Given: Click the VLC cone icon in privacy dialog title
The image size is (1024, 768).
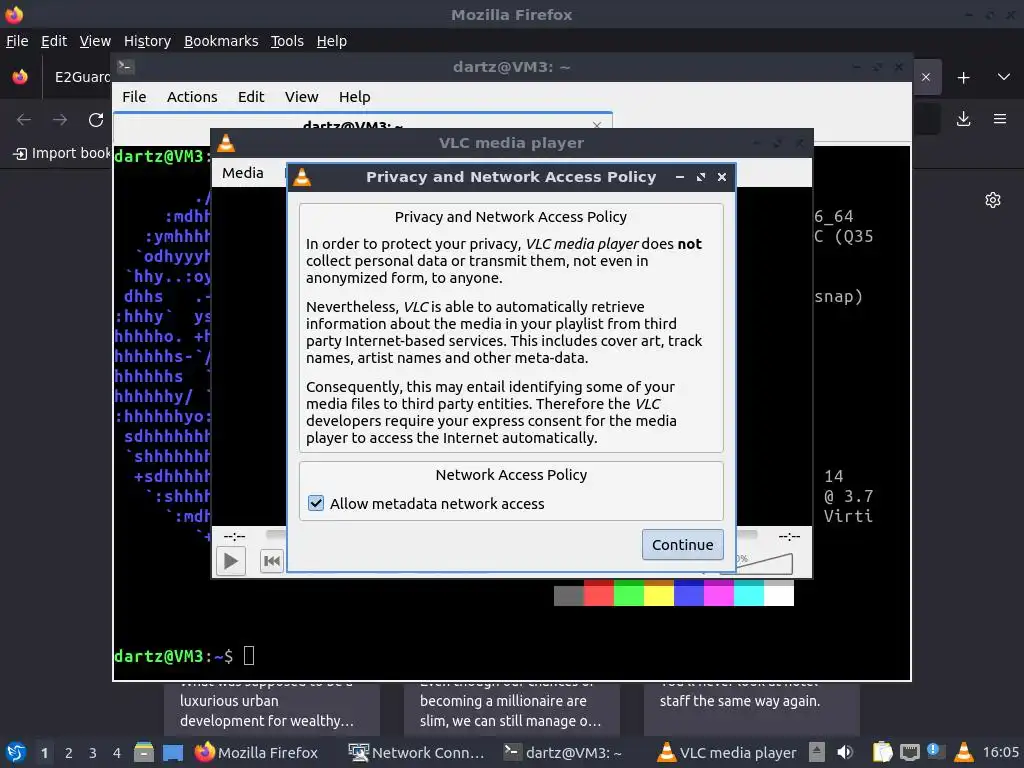Looking at the screenshot, I should pyautogui.click(x=302, y=177).
